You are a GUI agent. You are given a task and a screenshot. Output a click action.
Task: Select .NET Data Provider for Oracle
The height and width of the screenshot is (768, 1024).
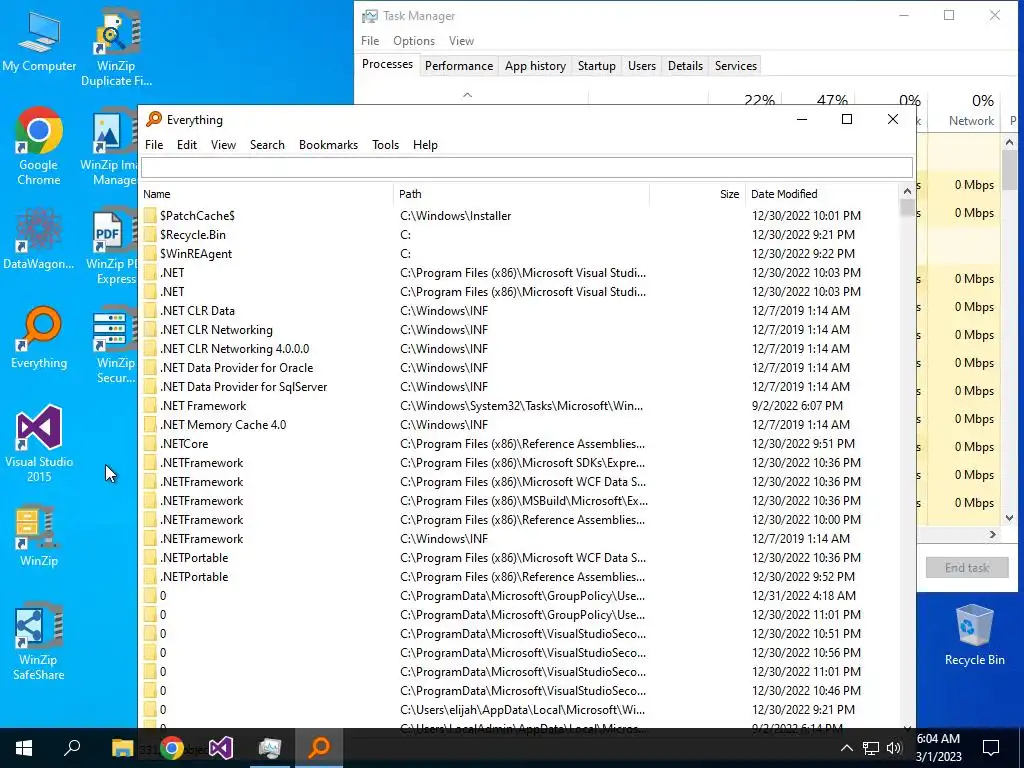(x=519, y=368)
